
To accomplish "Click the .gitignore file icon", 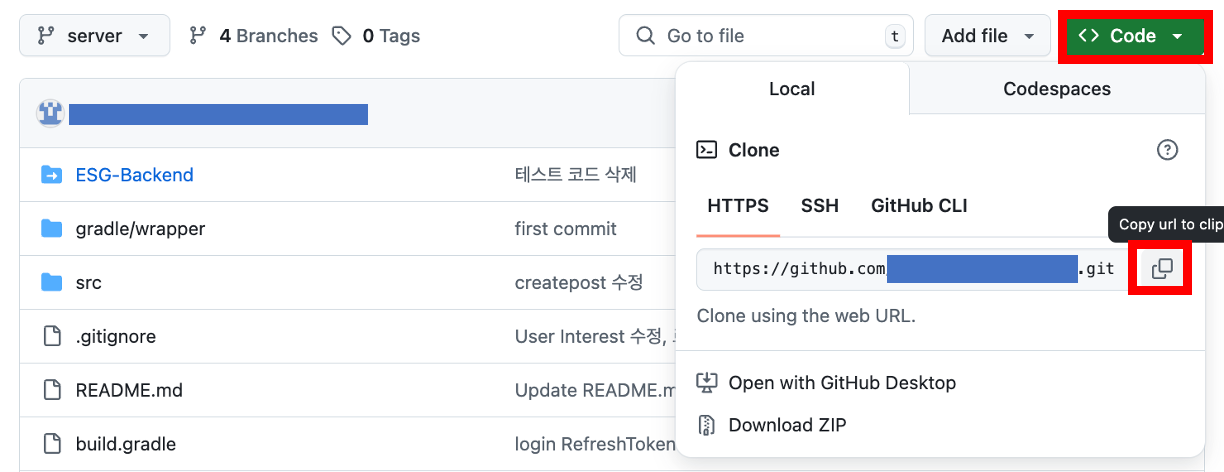I will [52, 337].
